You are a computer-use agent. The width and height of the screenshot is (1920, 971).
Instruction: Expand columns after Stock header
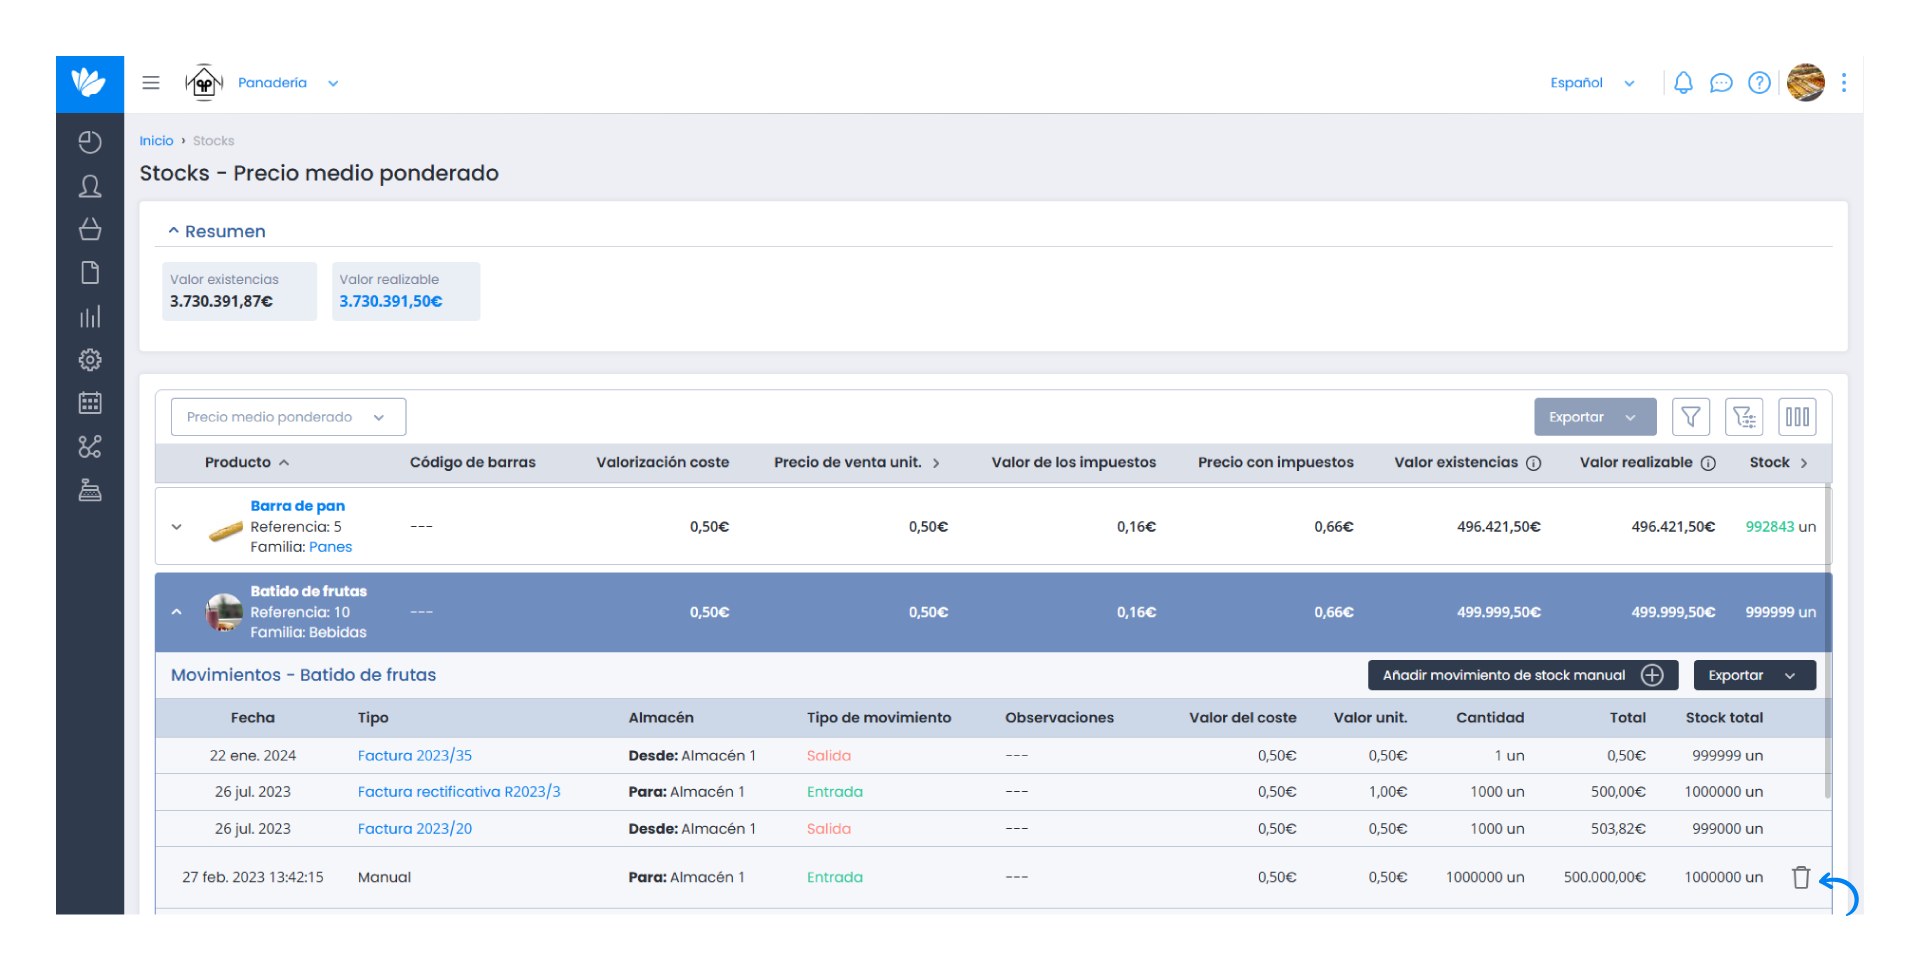tap(1804, 463)
